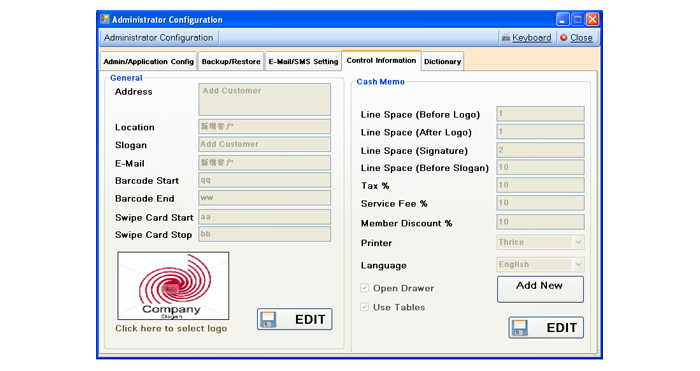Click the Line Space (Signature) field
This screenshot has height=371, width=700.
click(x=540, y=150)
